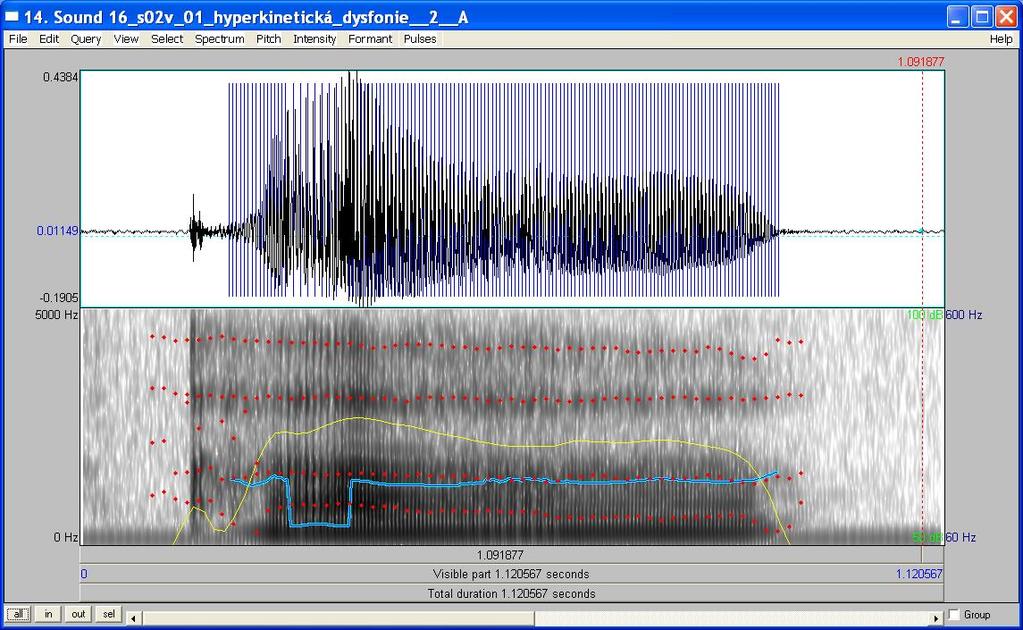Screen dimensions: 1023x630
Task: Click the 'sel' zoom button
Action: point(108,614)
